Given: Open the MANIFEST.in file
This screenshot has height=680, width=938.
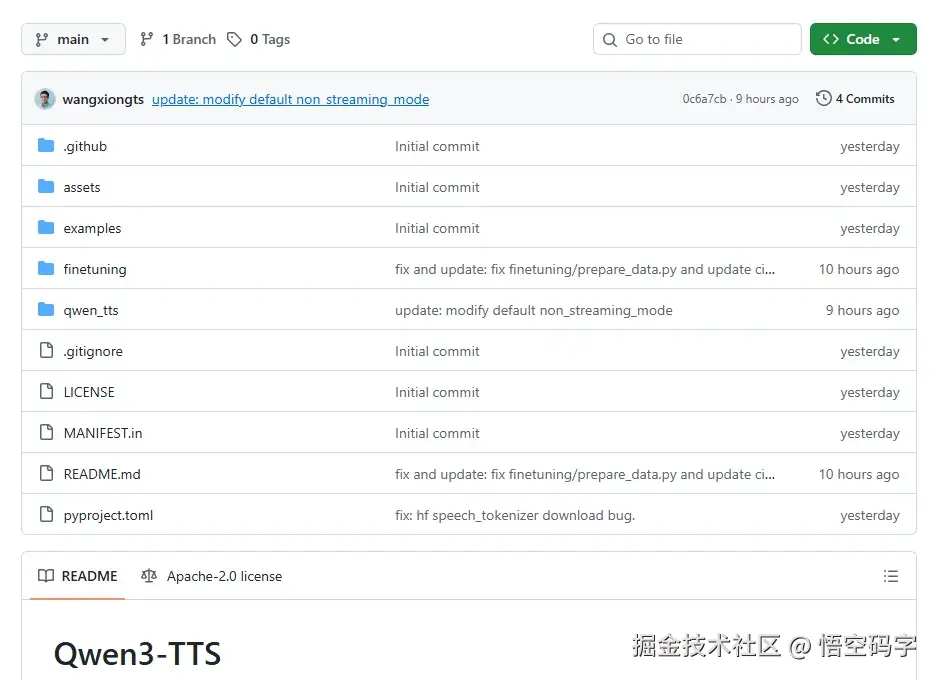Looking at the screenshot, I should click(x=103, y=433).
